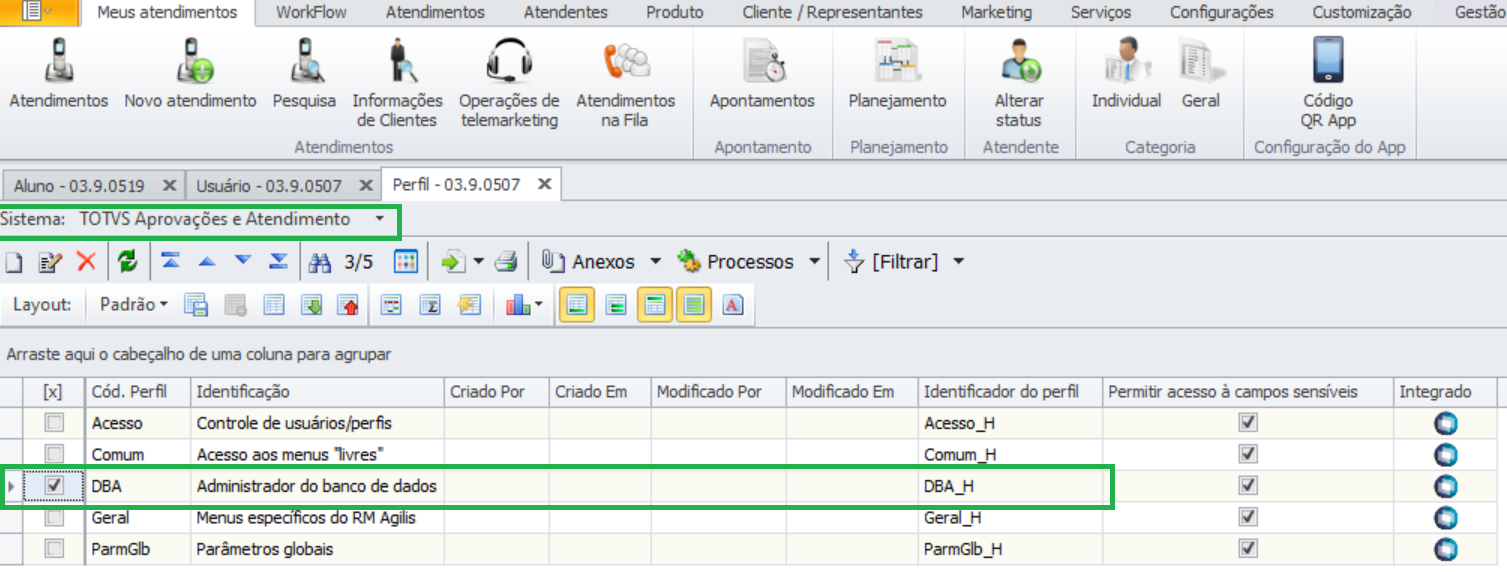
Task: Click the new record icon
Action: [13, 262]
